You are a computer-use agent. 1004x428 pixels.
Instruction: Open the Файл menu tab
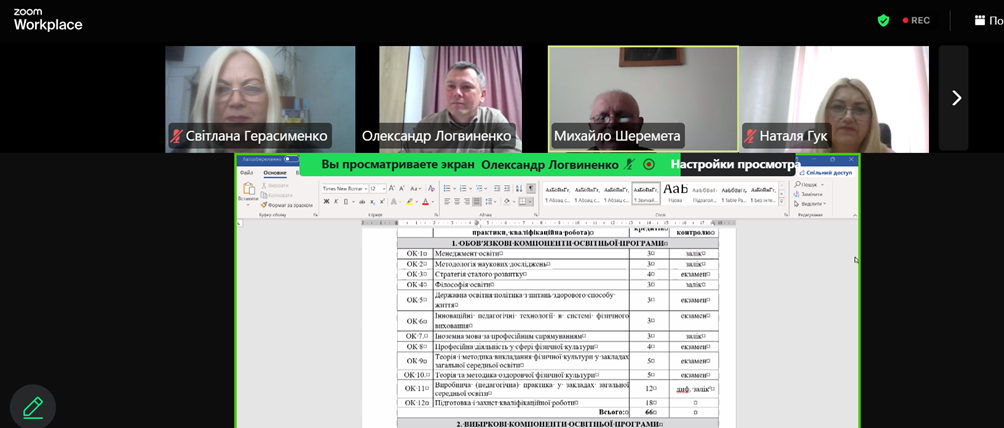click(x=246, y=172)
